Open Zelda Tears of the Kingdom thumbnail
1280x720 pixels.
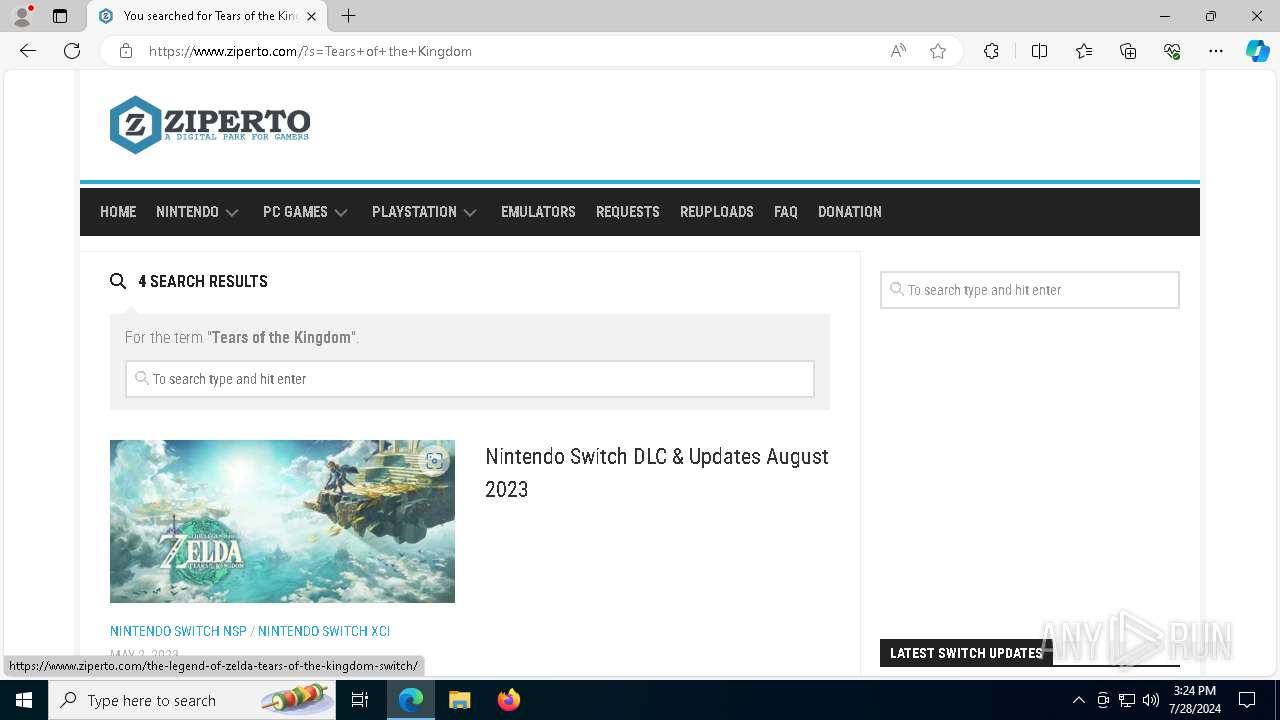282,521
